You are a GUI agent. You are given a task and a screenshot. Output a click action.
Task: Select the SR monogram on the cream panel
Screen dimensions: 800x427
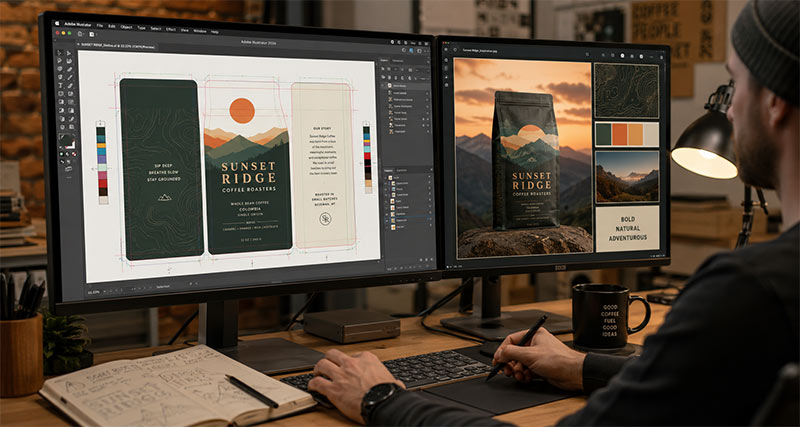pos(325,219)
